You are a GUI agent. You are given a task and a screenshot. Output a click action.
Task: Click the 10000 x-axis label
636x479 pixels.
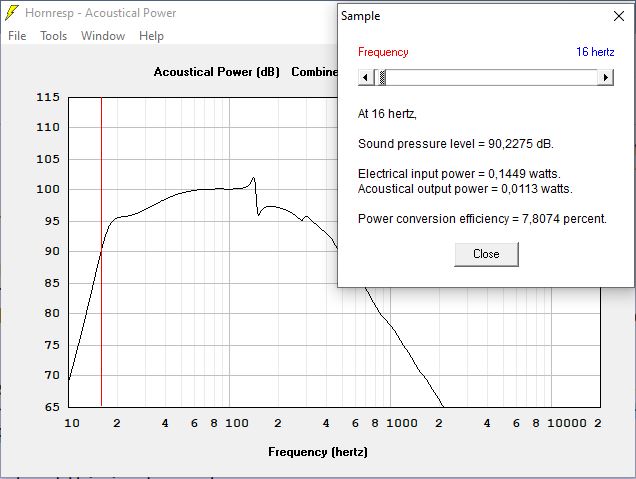567,423
